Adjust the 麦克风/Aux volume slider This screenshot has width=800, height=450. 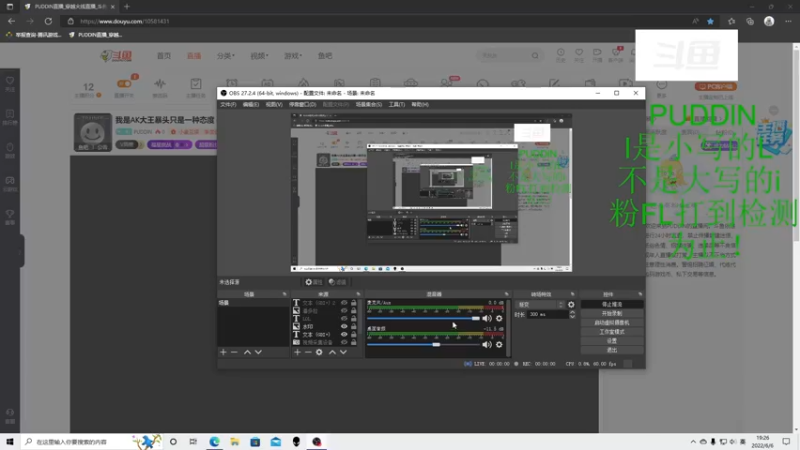point(423,318)
